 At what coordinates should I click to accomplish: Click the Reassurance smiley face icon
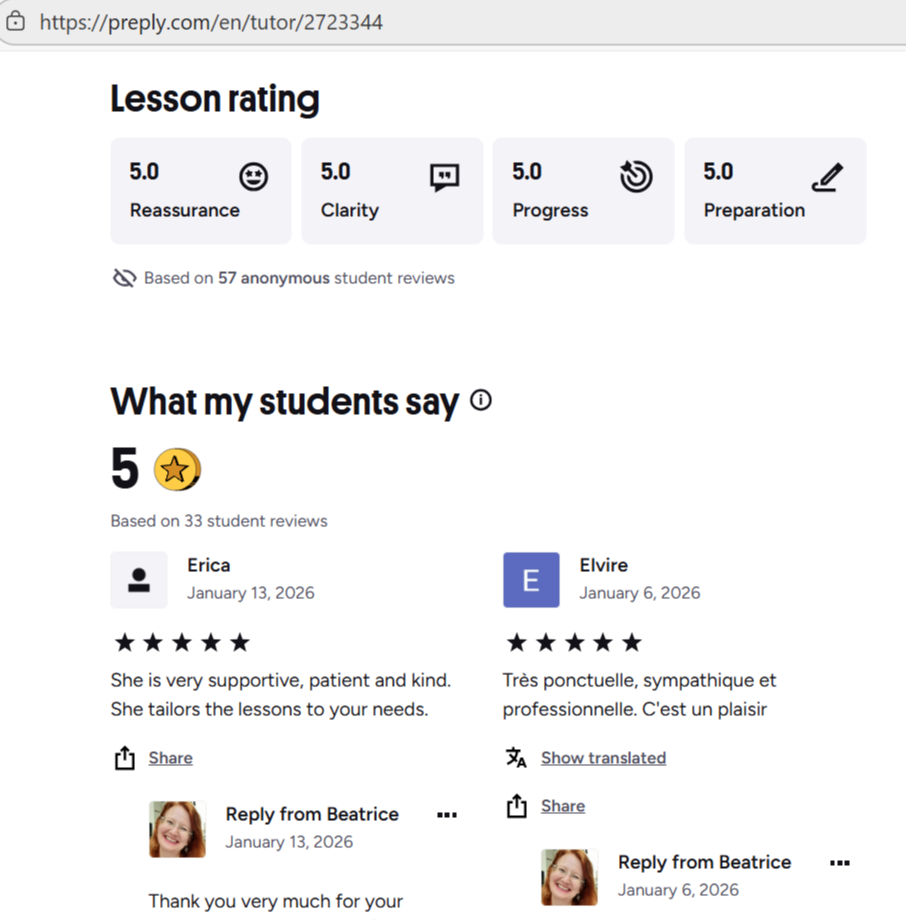click(x=254, y=178)
